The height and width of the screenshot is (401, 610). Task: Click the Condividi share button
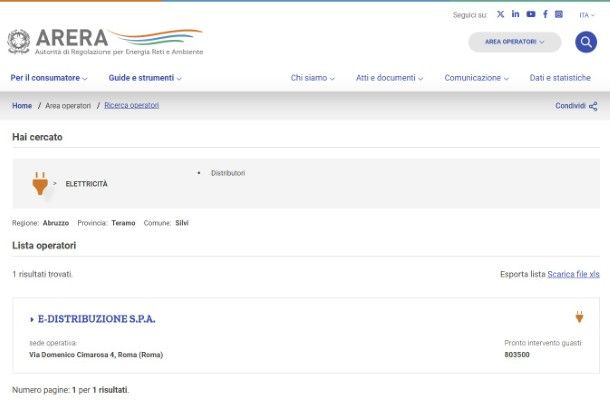point(576,106)
